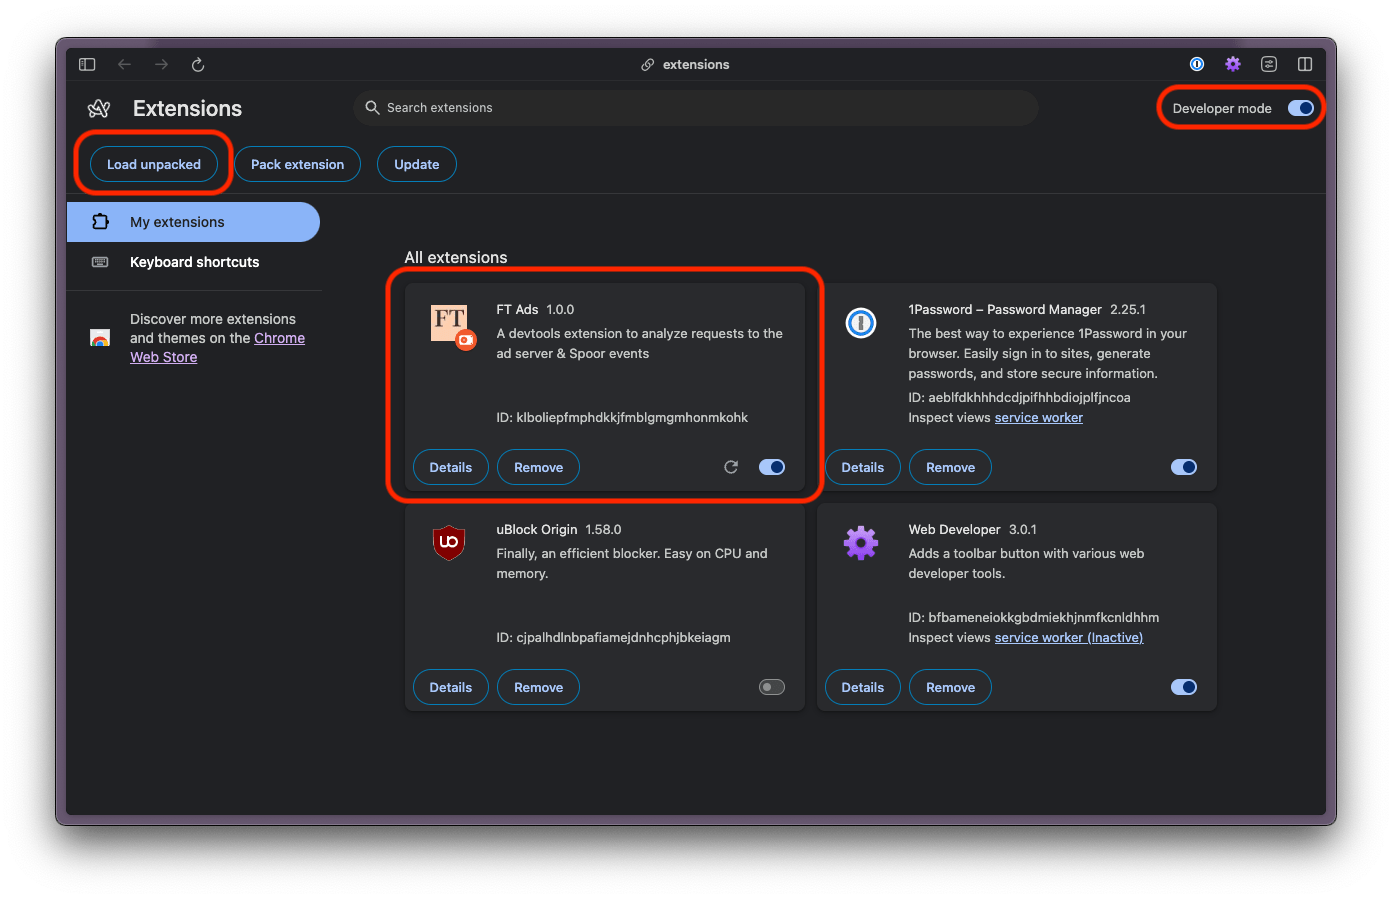This screenshot has height=899, width=1392.
Task: Click the search magnifier icon
Action: pyautogui.click(x=372, y=107)
